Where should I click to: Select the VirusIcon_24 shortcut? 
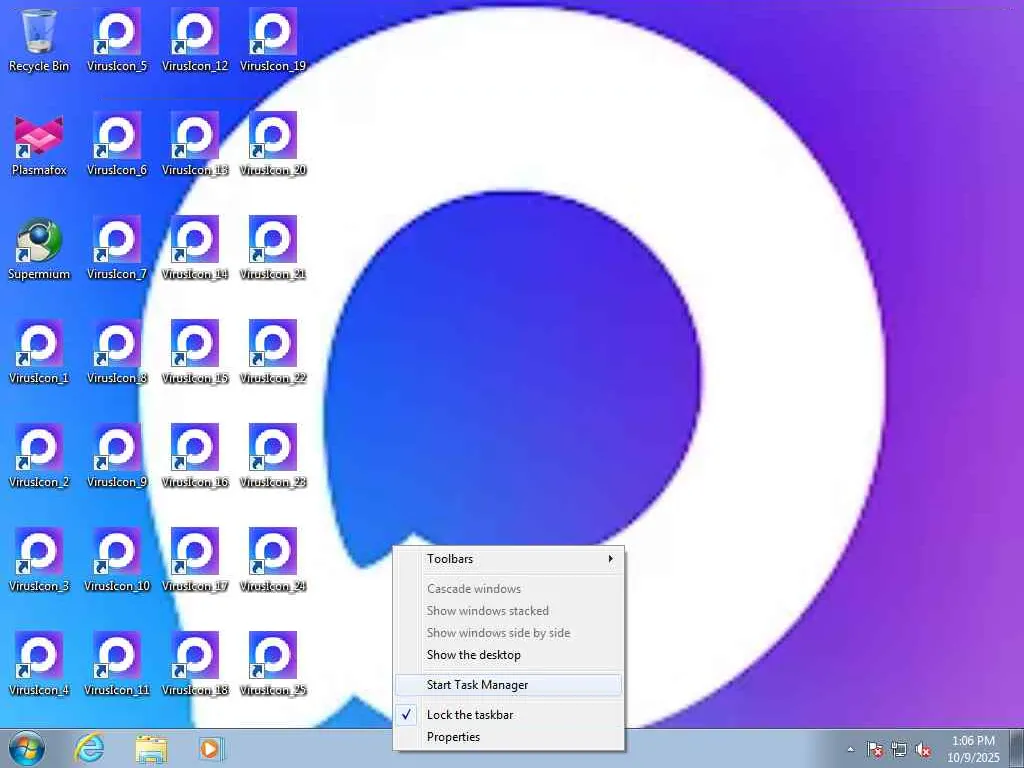tap(273, 560)
